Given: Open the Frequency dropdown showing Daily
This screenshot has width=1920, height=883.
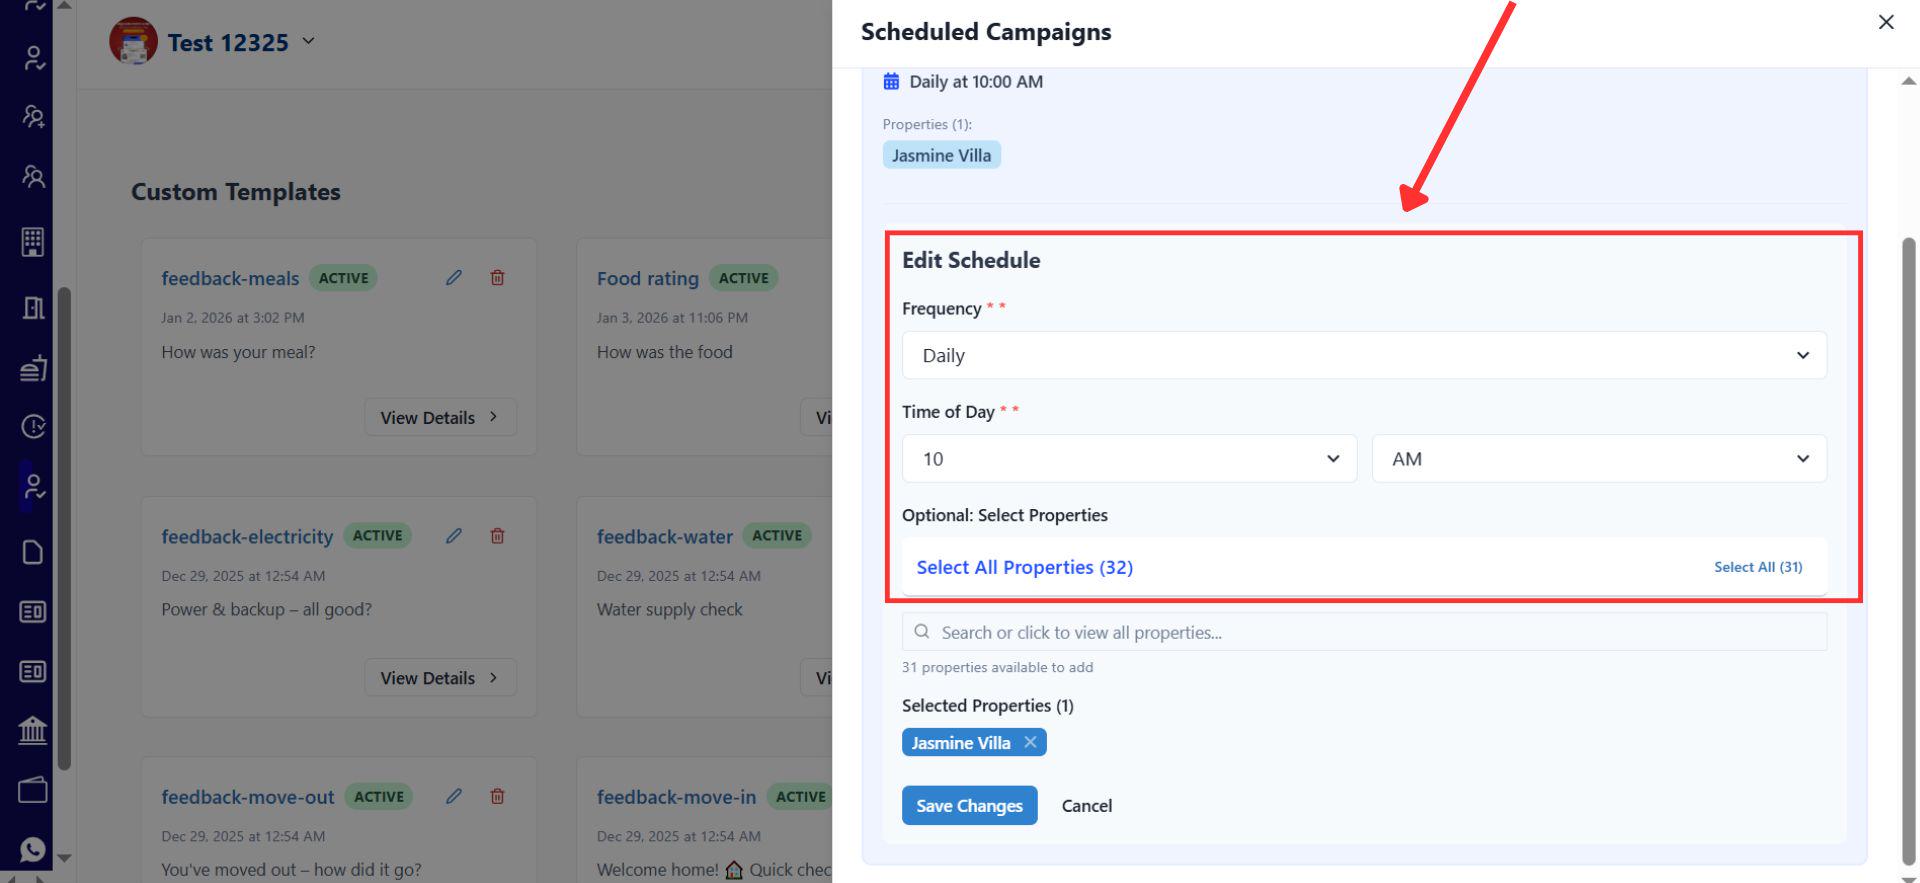Looking at the screenshot, I should point(1363,356).
